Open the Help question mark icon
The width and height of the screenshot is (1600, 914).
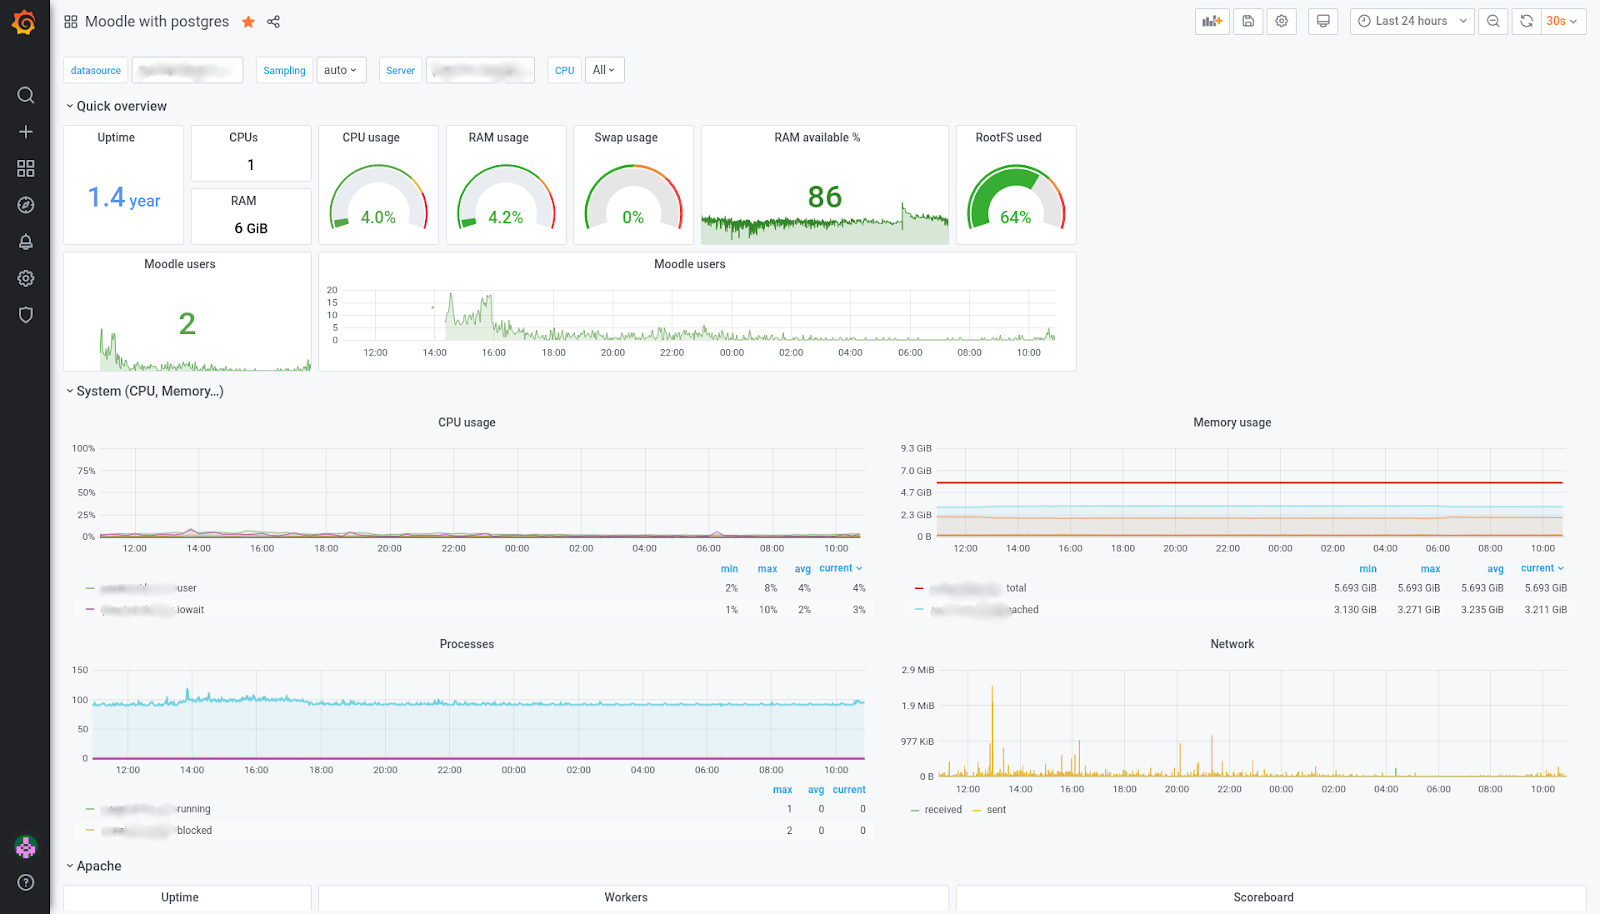coord(26,882)
